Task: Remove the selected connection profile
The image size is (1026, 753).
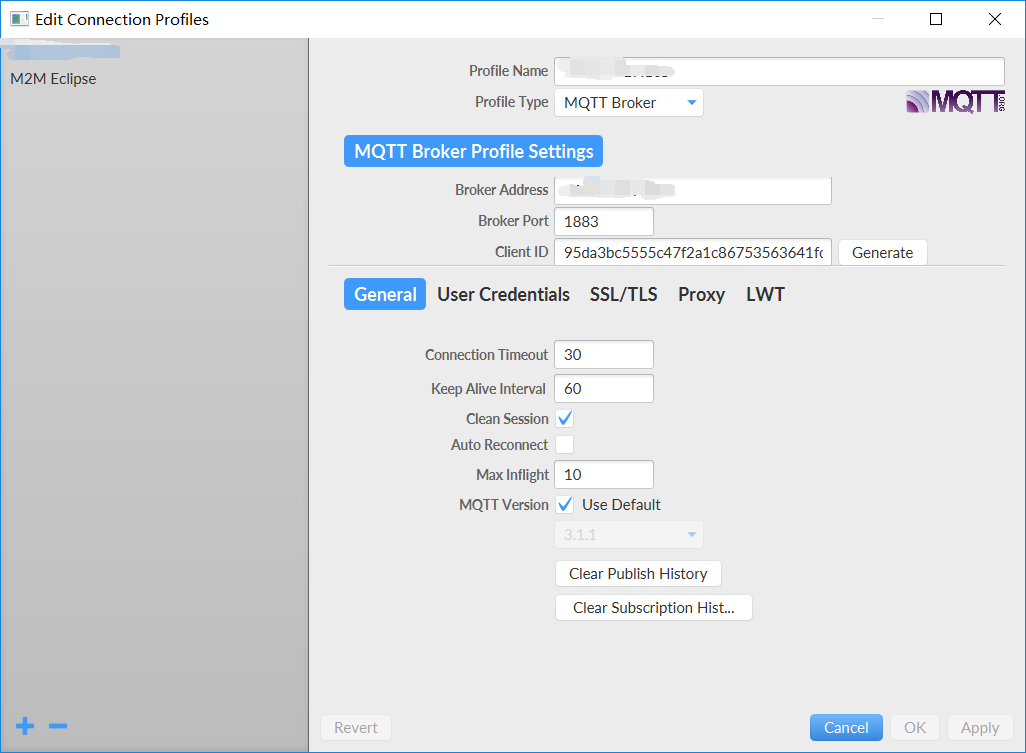Action: 57,726
